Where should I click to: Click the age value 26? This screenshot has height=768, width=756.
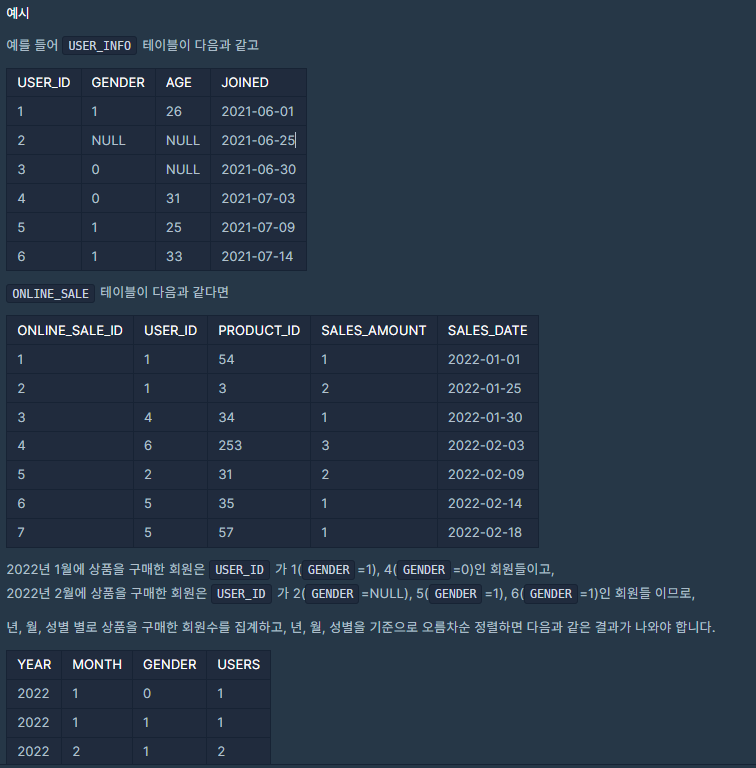pyautogui.click(x=174, y=111)
